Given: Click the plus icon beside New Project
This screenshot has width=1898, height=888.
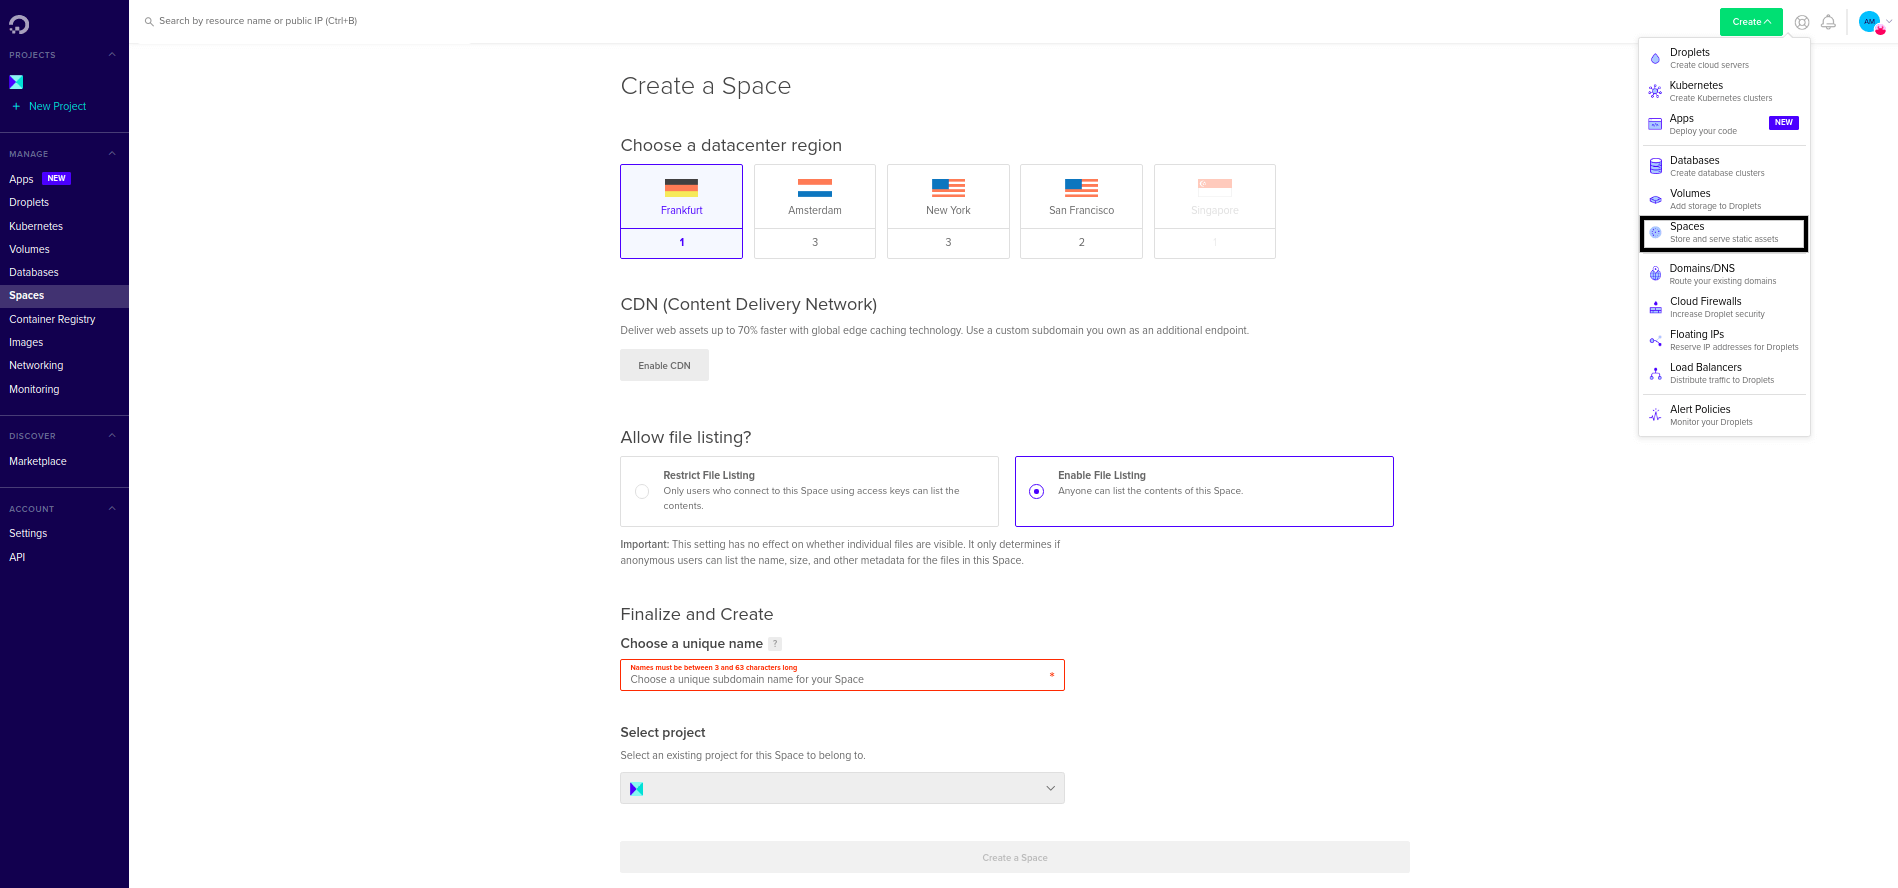Looking at the screenshot, I should coord(16,106).
